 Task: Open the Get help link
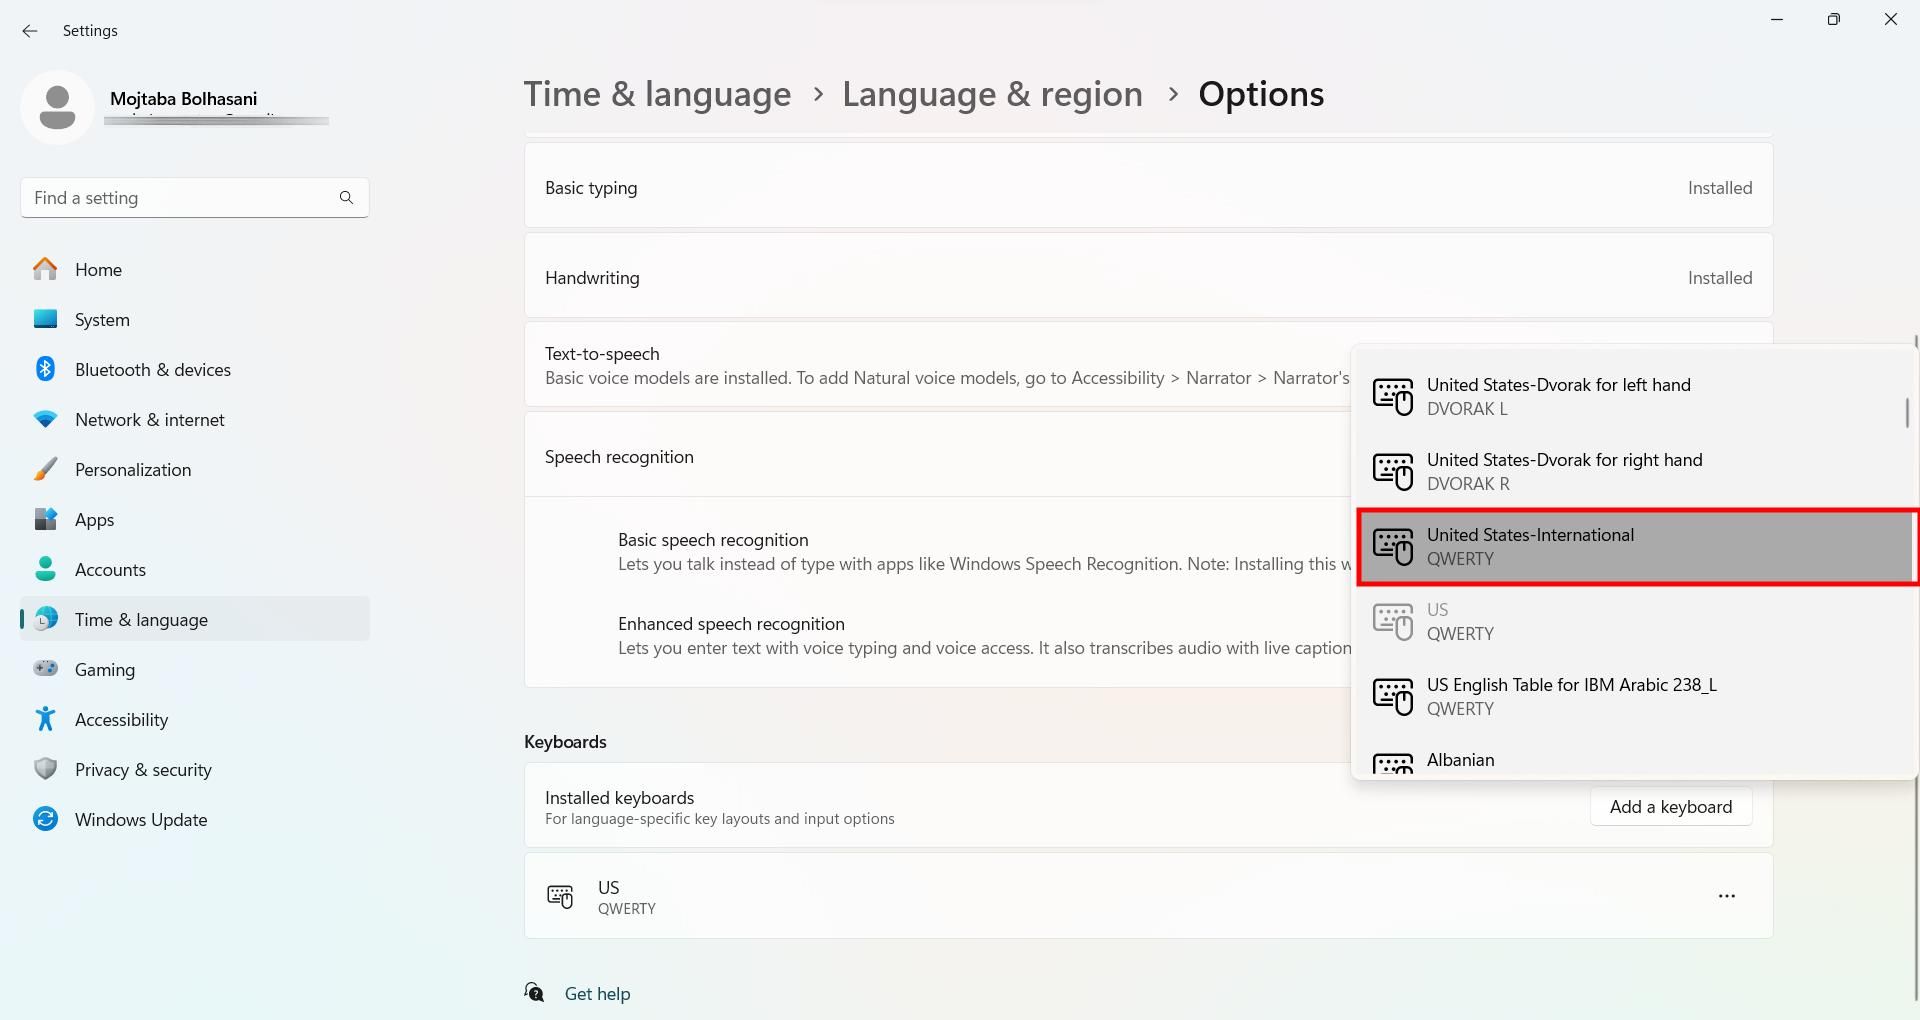point(597,994)
